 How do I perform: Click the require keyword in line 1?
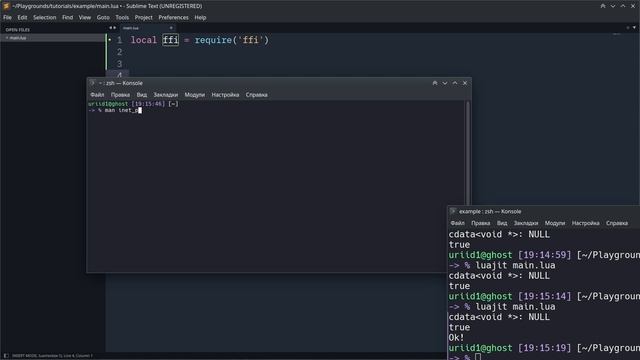tap(213, 40)
